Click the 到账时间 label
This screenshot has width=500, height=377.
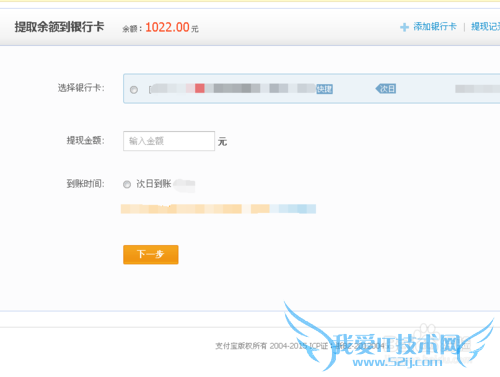pos(86,183)
